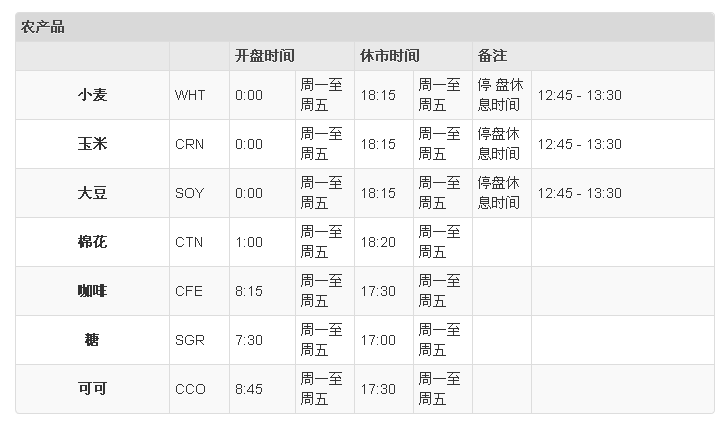Click the 休市时间 column header

[389, 56]
